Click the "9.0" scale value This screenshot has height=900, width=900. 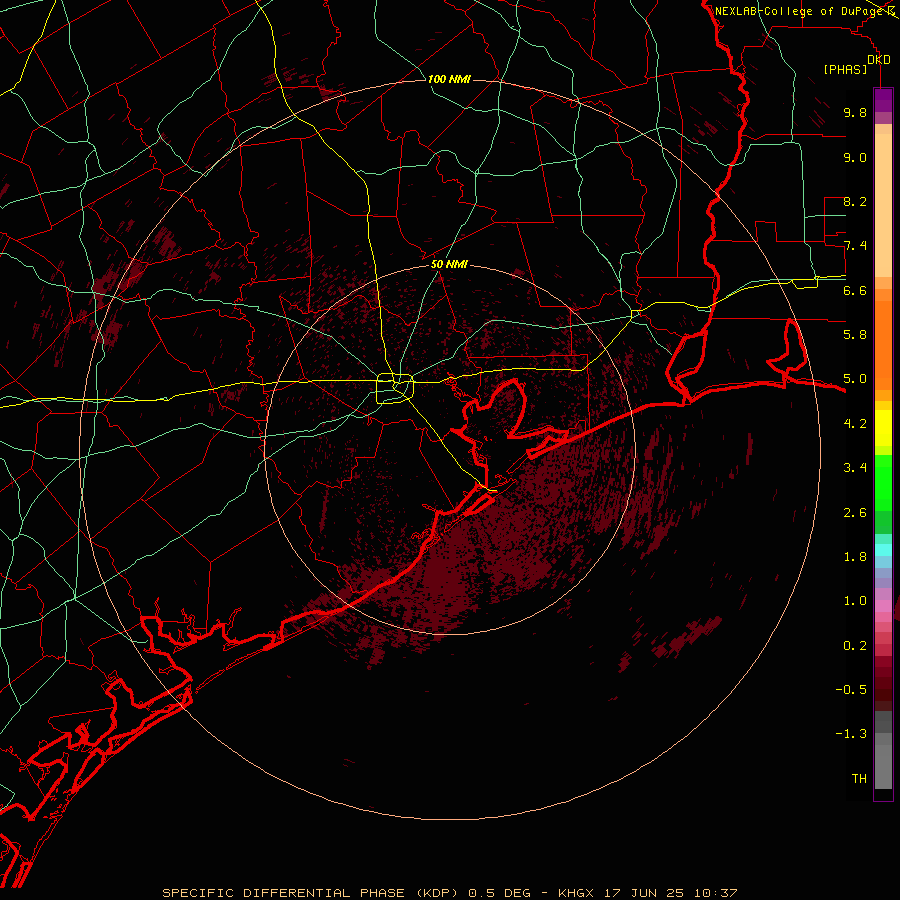[855, 157]
